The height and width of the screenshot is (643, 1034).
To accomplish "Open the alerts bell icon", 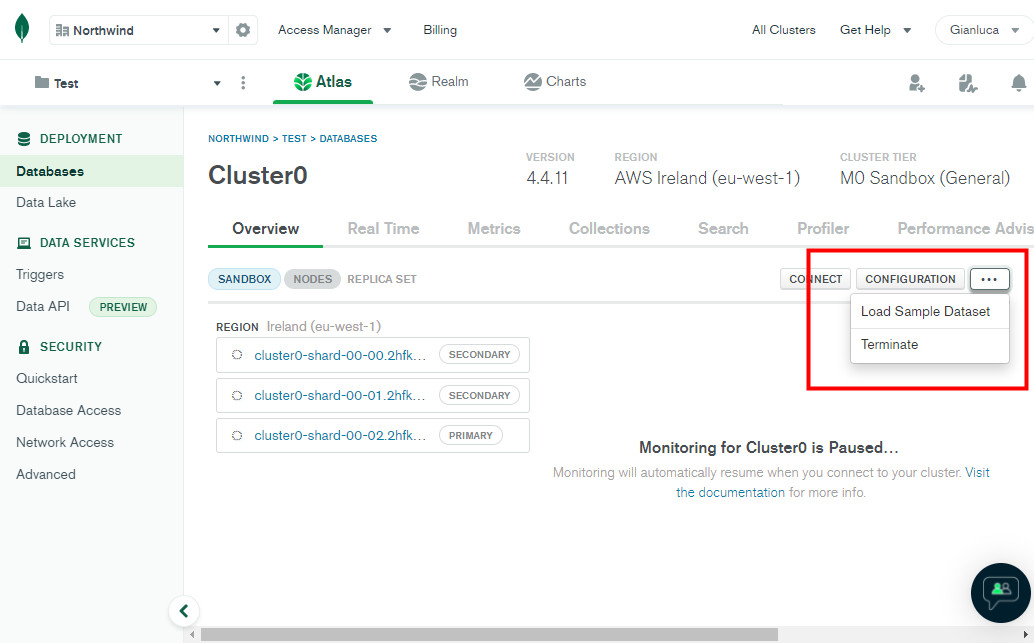I will pos(1019,83).
